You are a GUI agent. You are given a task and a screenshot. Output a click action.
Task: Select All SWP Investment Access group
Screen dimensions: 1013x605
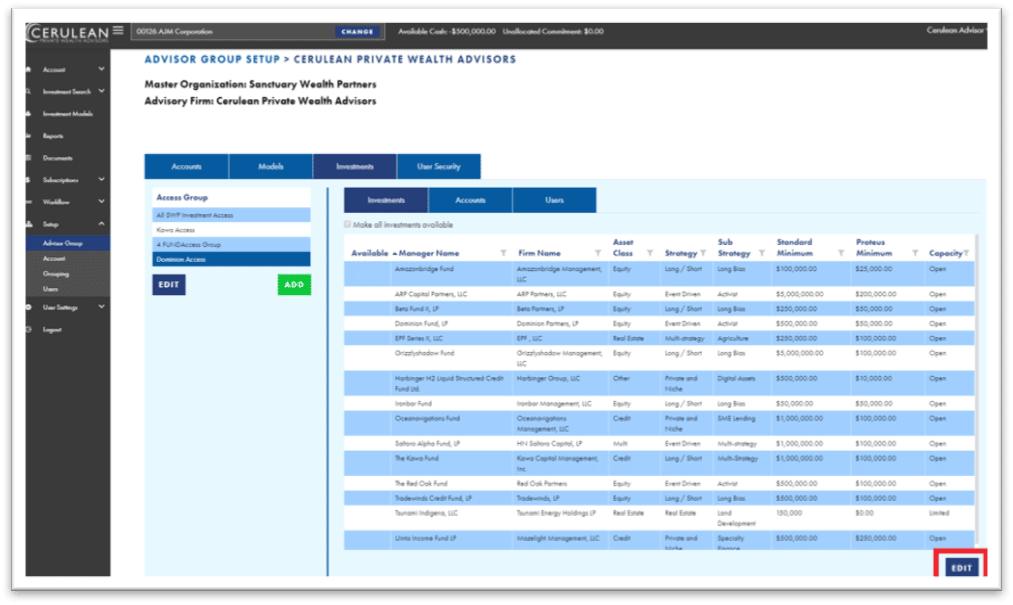(x=231, y=215)
